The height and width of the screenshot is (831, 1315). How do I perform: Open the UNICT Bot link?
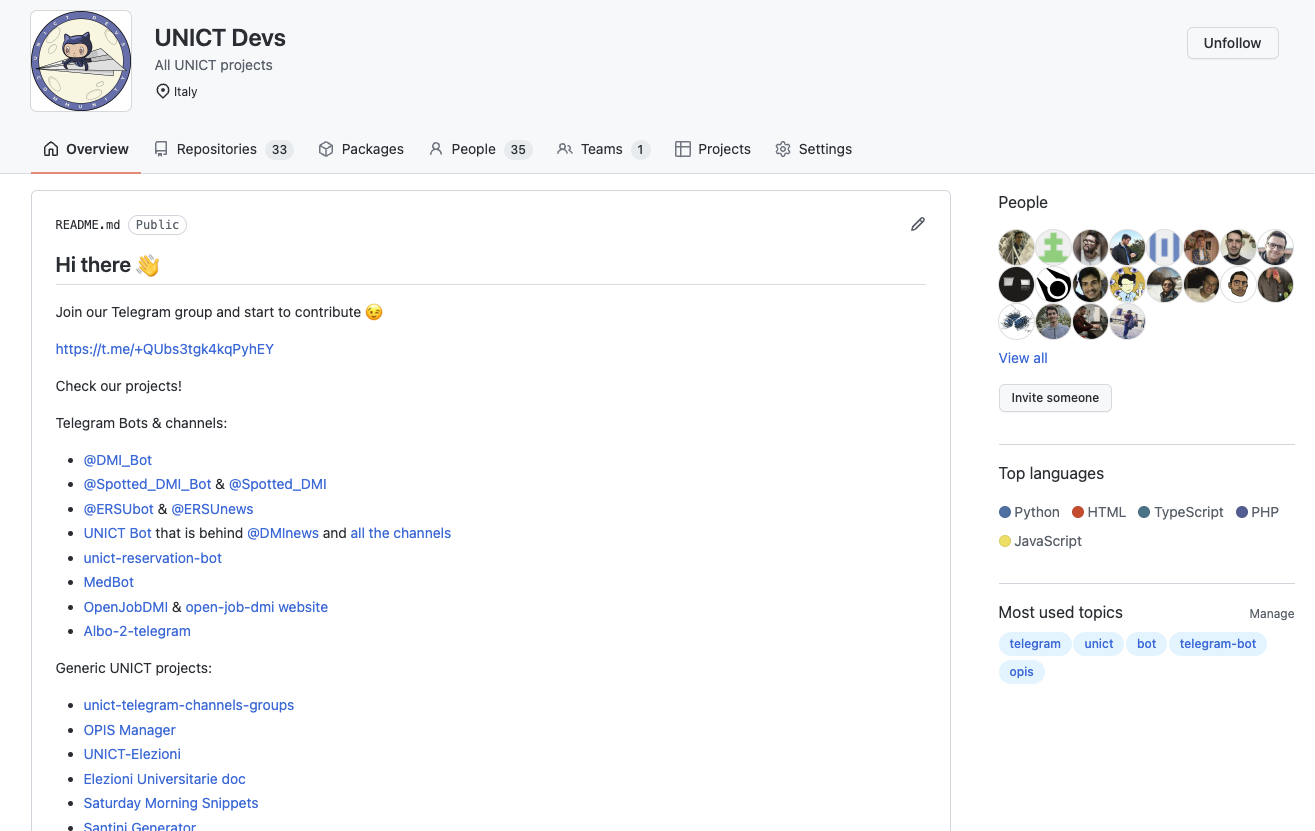118,533
